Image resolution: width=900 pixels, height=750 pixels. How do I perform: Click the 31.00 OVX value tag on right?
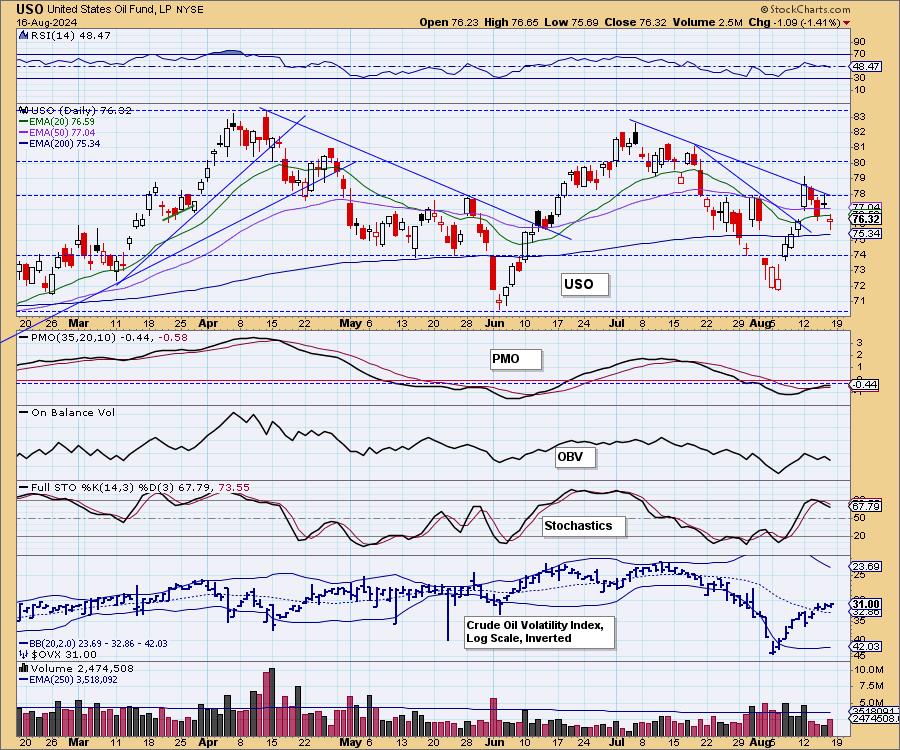pos(866,604)
